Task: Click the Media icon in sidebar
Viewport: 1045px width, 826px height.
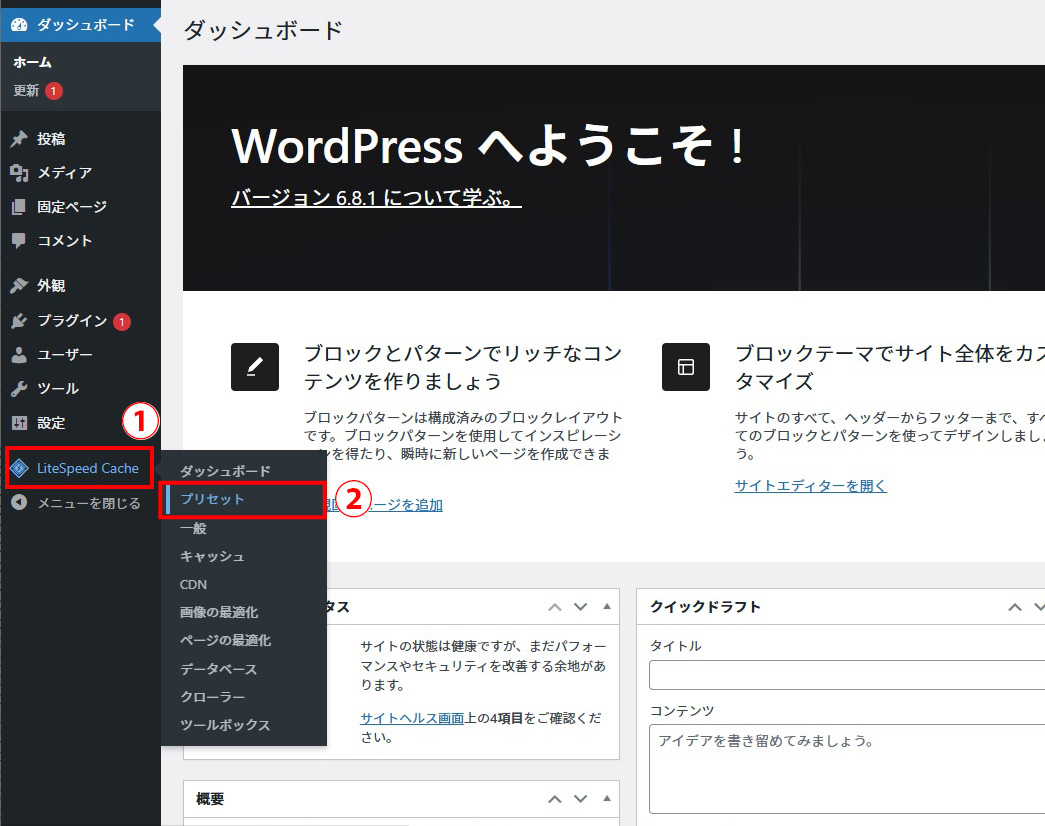Action: [19, 173]
